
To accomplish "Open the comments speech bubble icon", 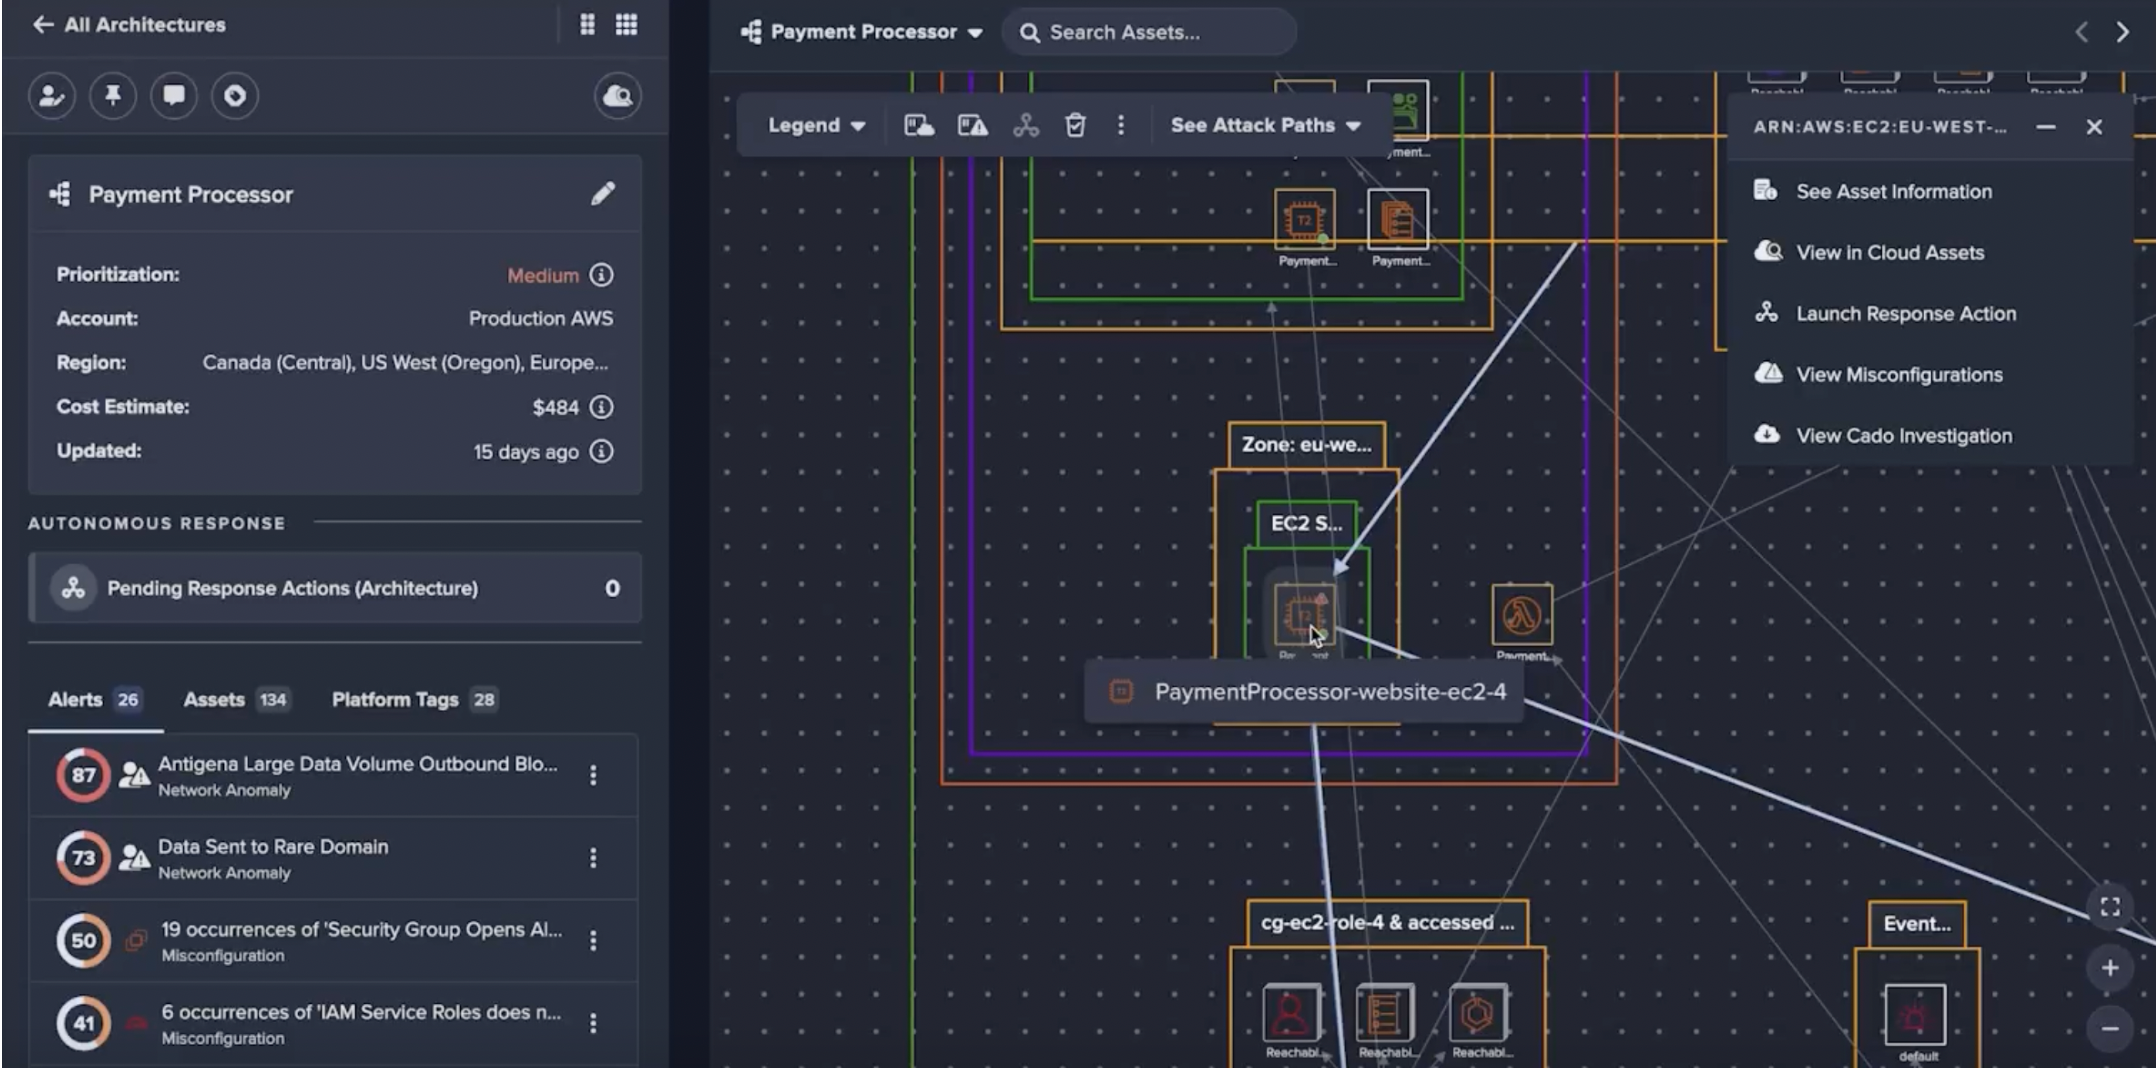I will 174,96.
